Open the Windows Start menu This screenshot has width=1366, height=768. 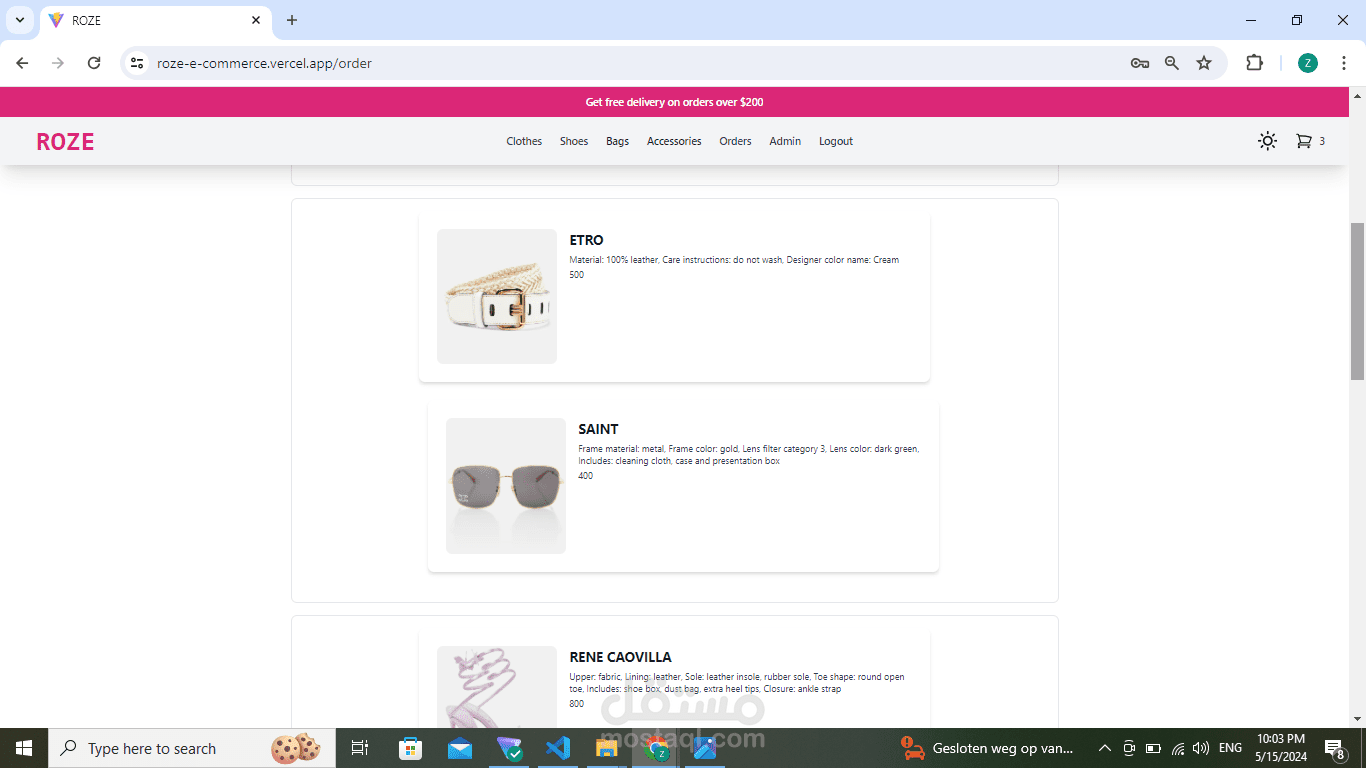(24, 748)
